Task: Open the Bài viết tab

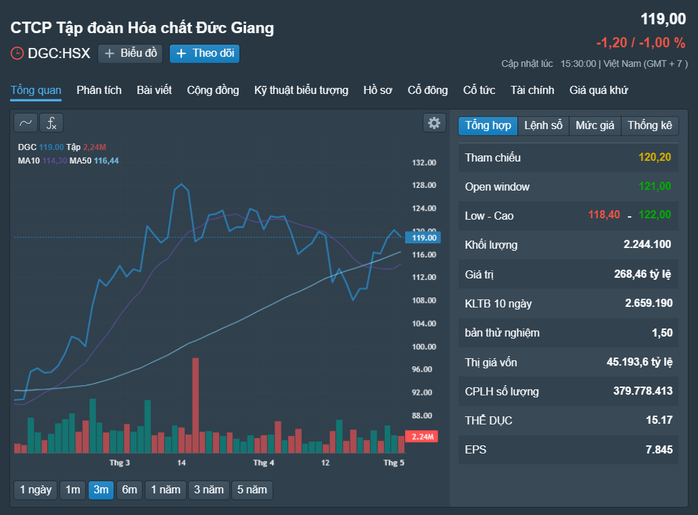Action: [x=154, y=90]
